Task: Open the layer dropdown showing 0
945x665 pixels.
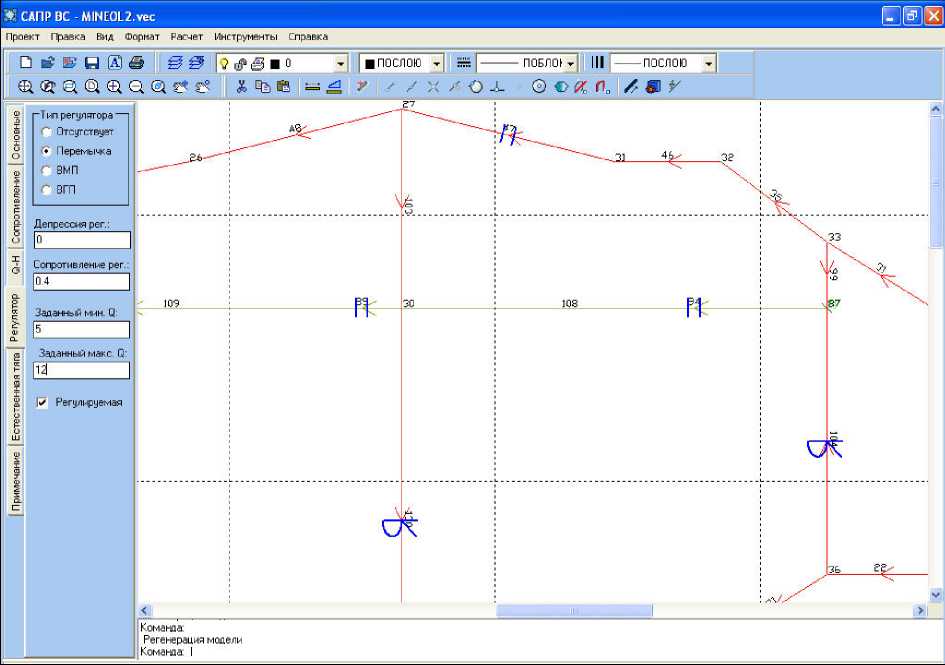Action: tap(340, 63)
